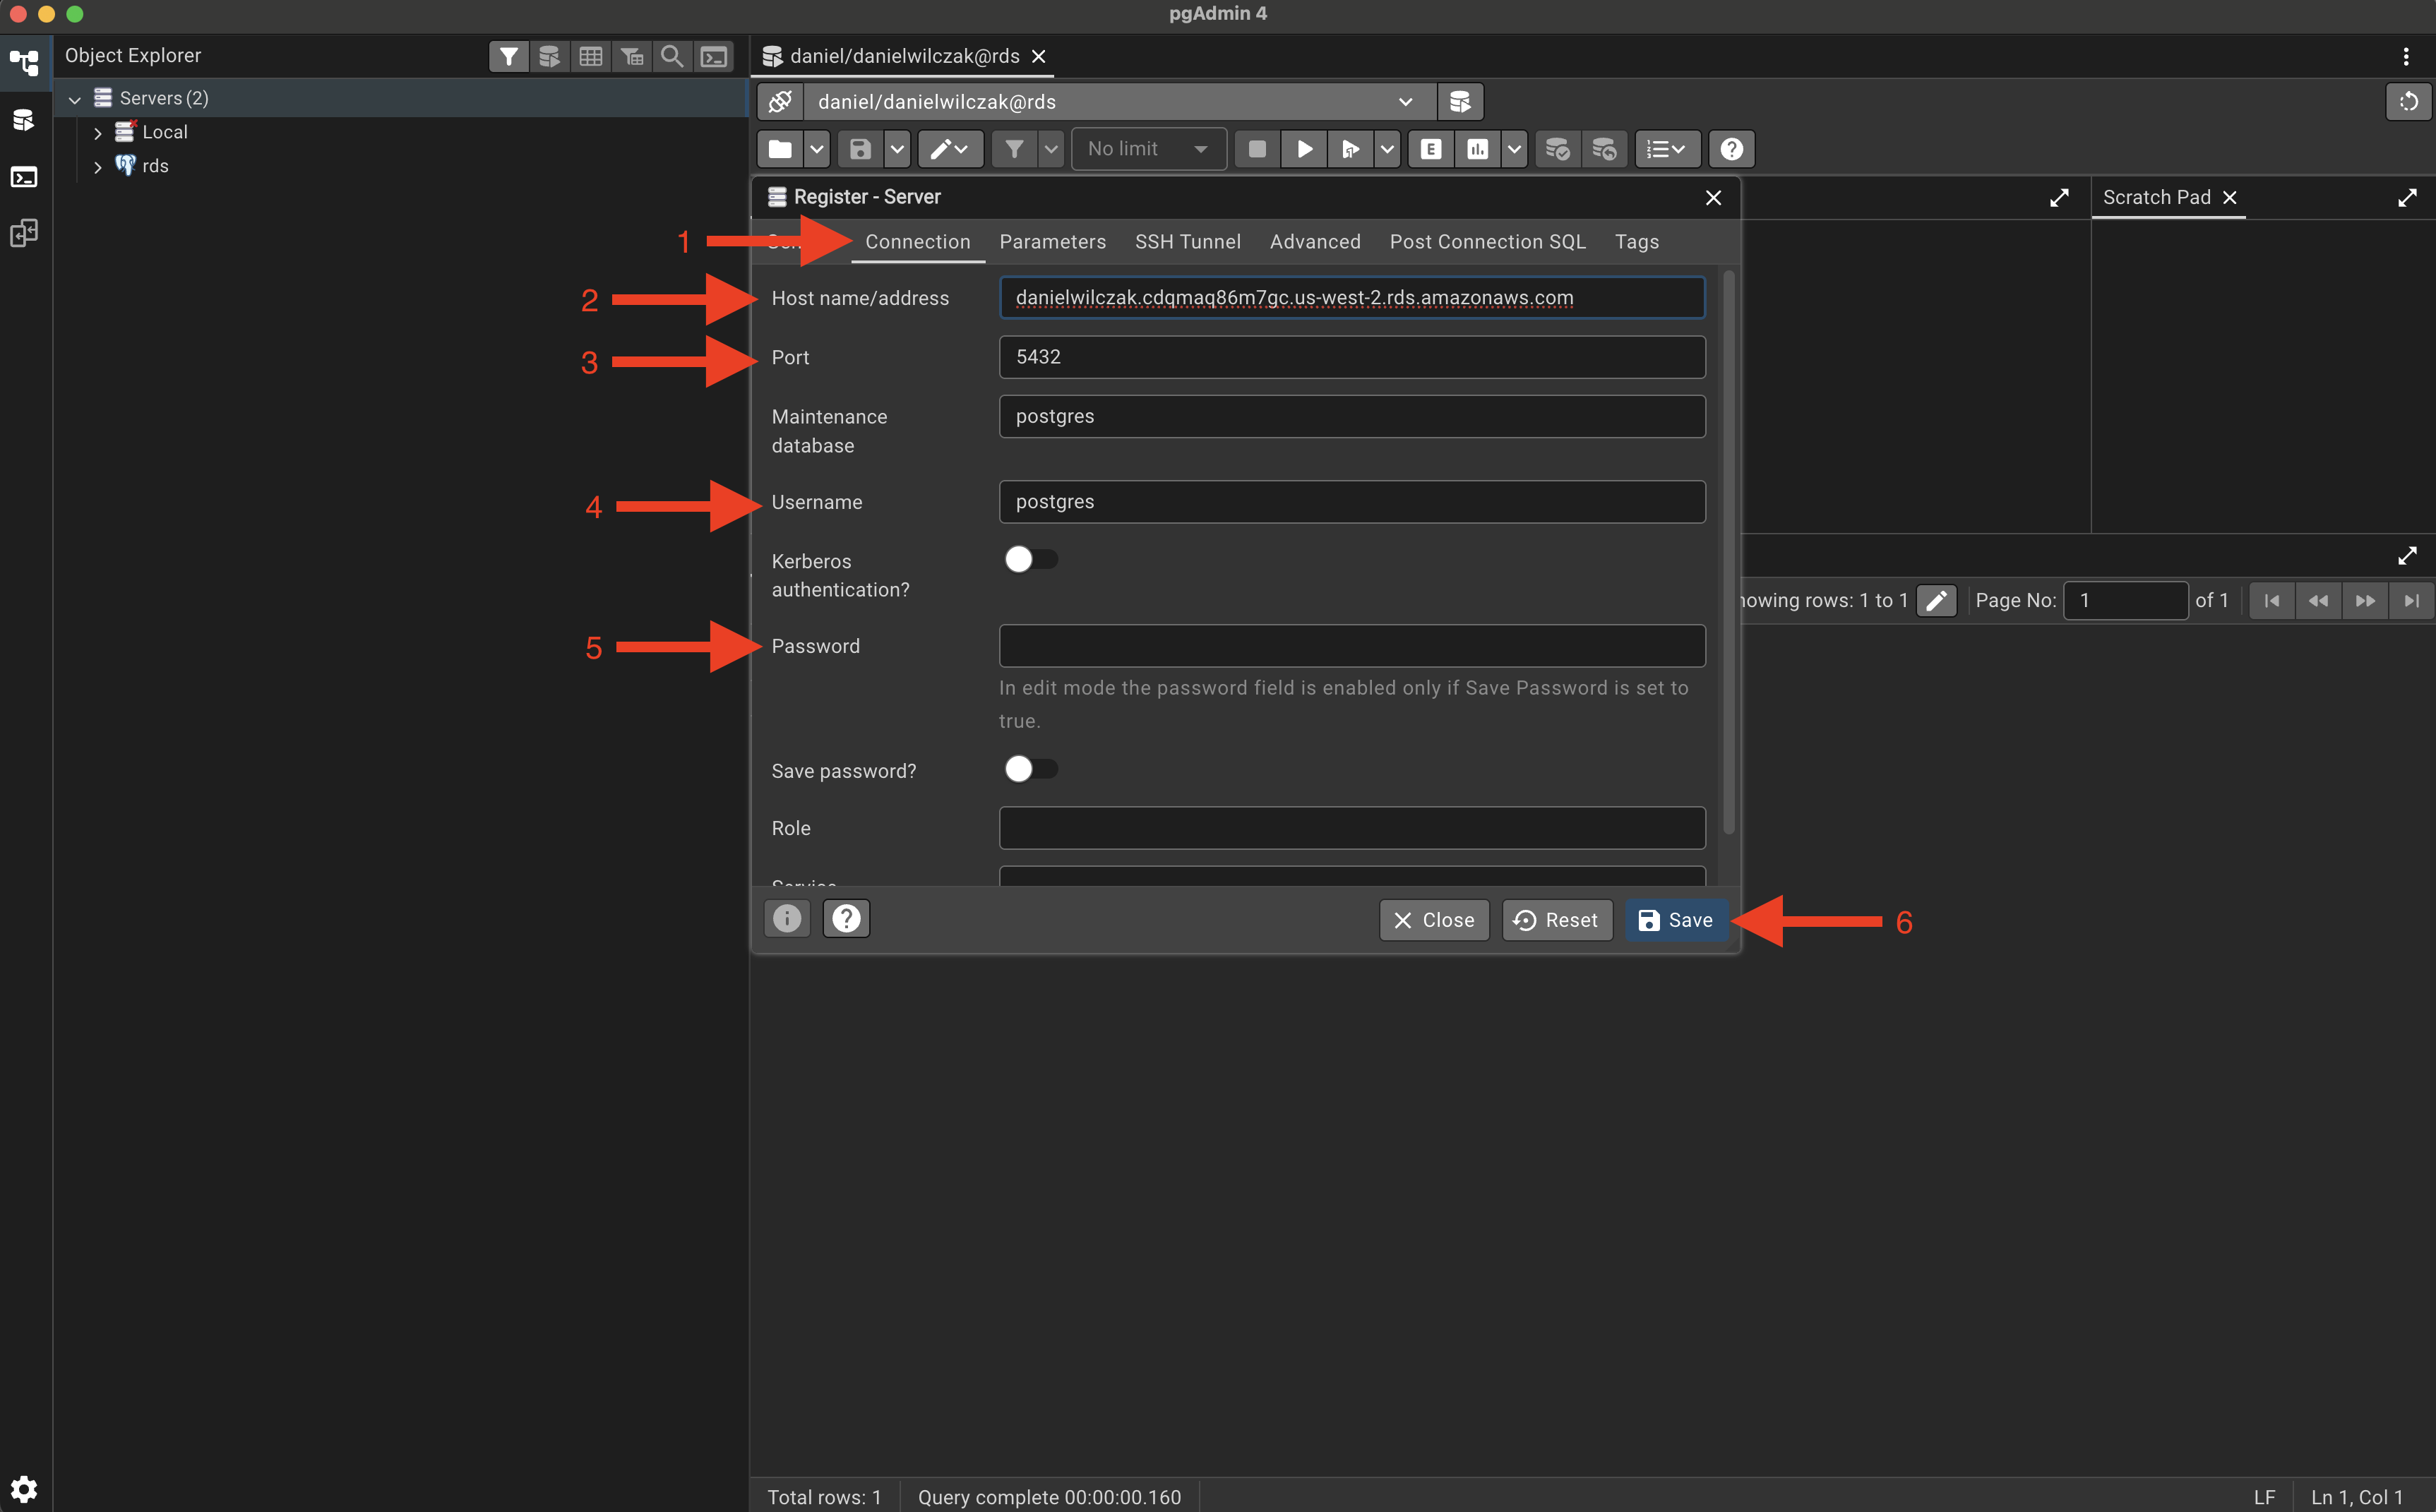Open the Query Tool icon in Object Explorer

(549, 56)
